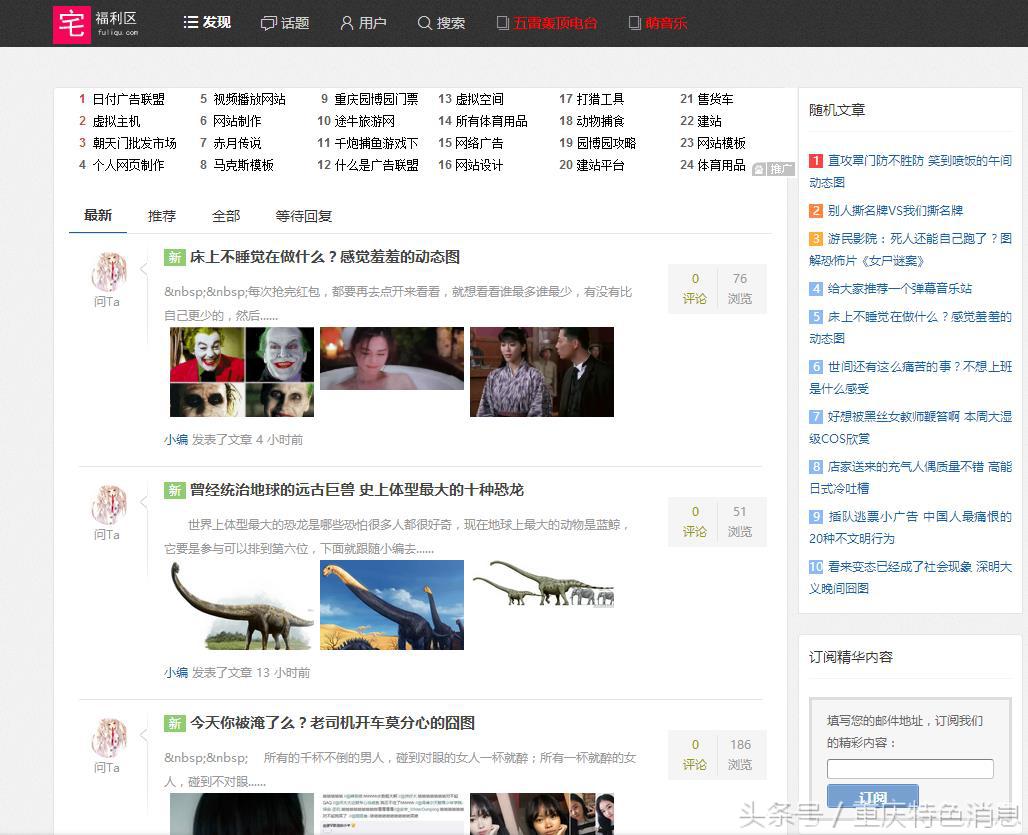
Task: Open the 全部 tab
Action: pyautogui.click(x=228, y=215)
